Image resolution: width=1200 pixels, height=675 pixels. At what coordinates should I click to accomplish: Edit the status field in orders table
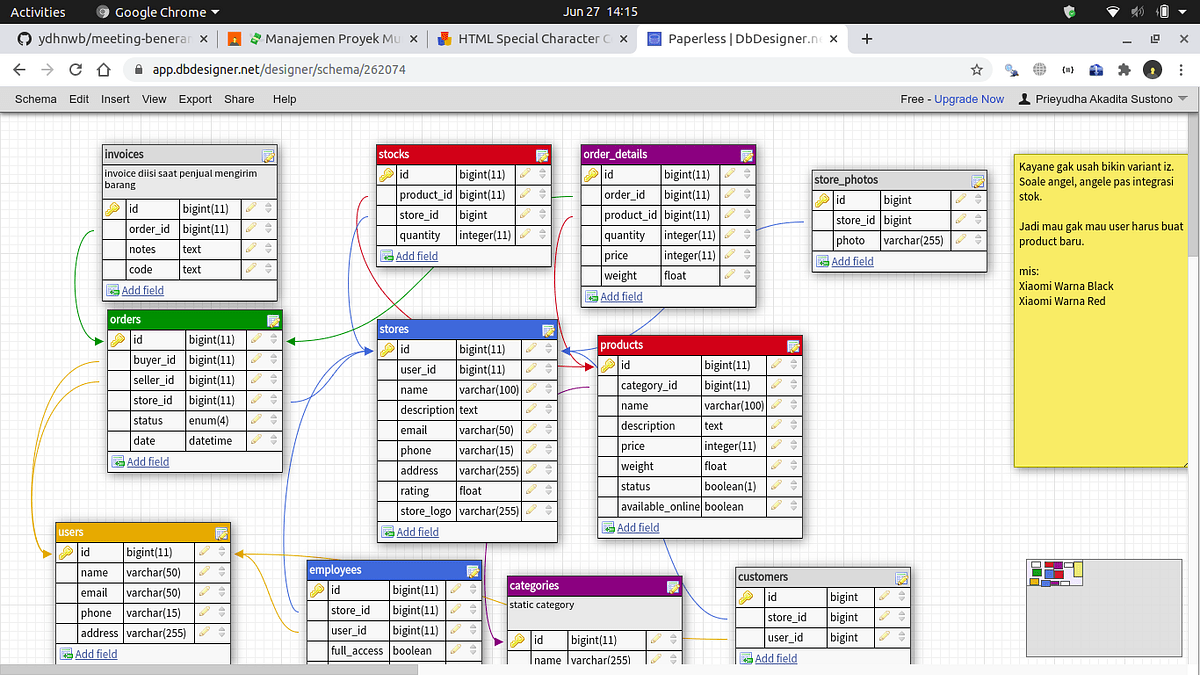[256, 421]
